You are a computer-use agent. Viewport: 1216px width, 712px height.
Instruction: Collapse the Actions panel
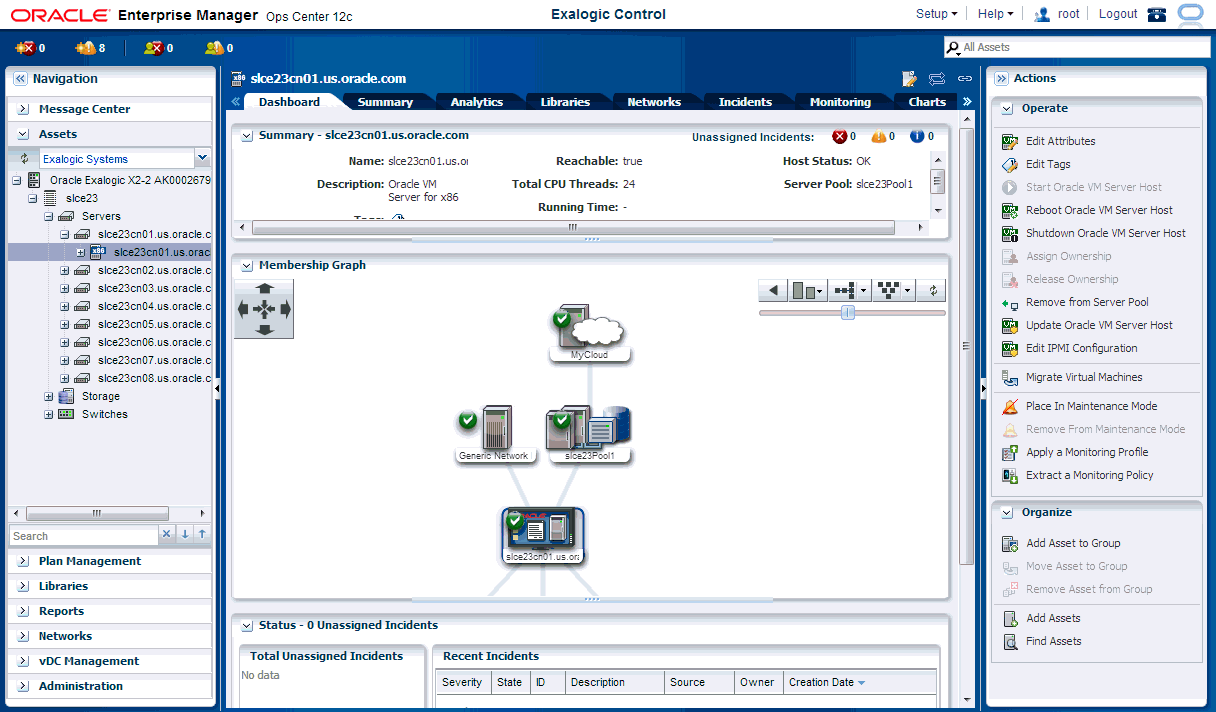pyautogui.click(x=1001, y=78)
